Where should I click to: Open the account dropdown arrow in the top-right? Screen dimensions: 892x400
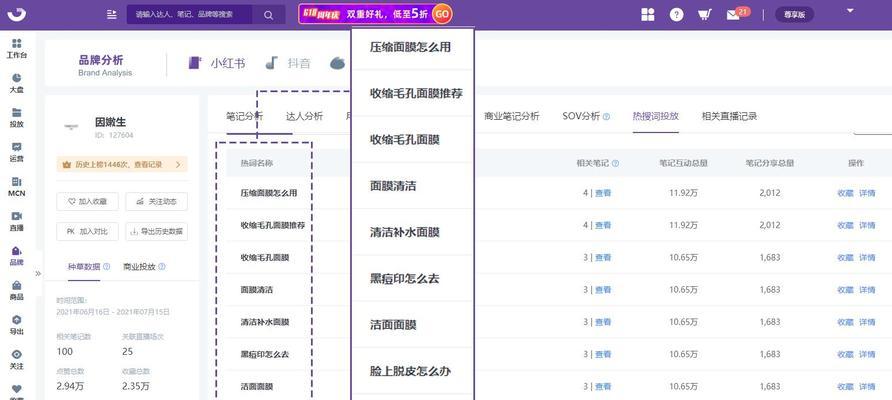point(850,10)
